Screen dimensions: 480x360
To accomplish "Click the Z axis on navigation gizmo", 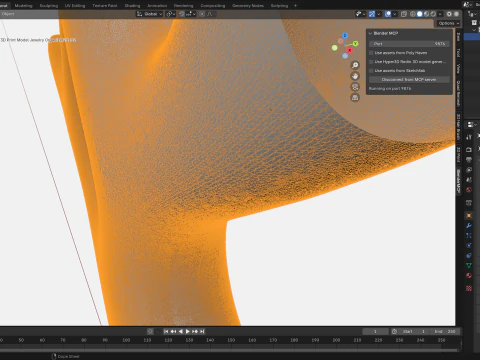I will pos(345,35).
